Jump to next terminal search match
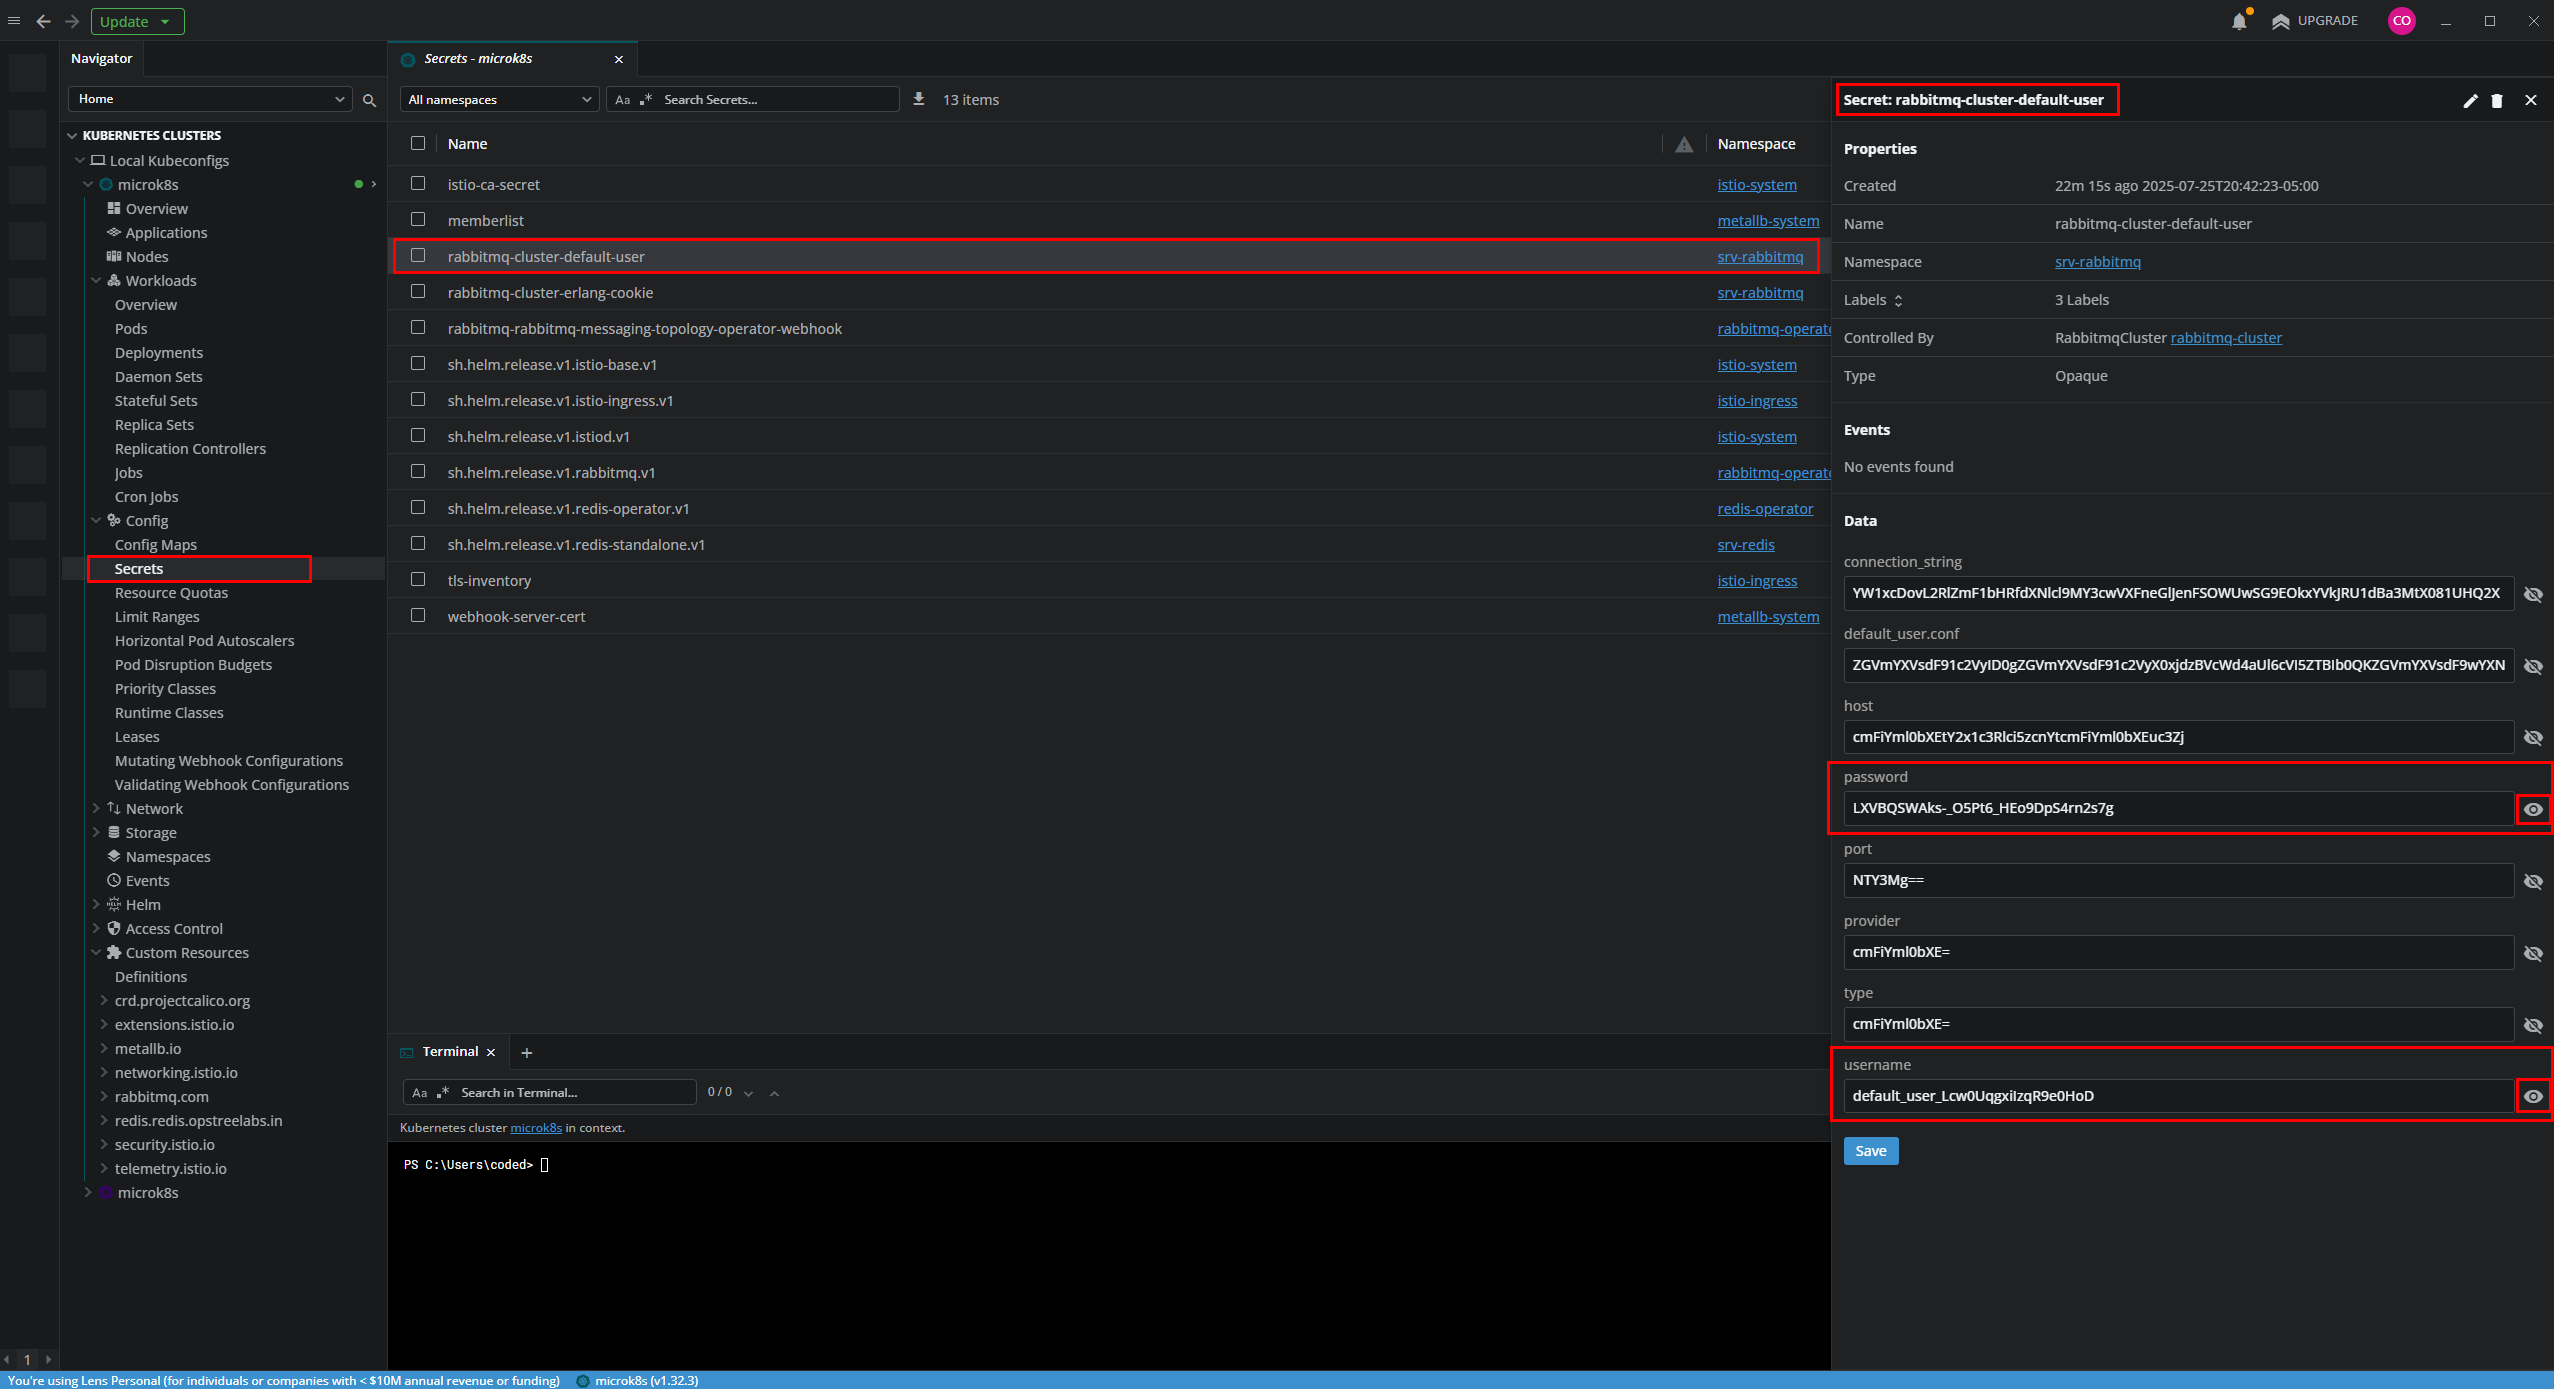This screenshot has height=1389, width=2554. coord(748,1093)
